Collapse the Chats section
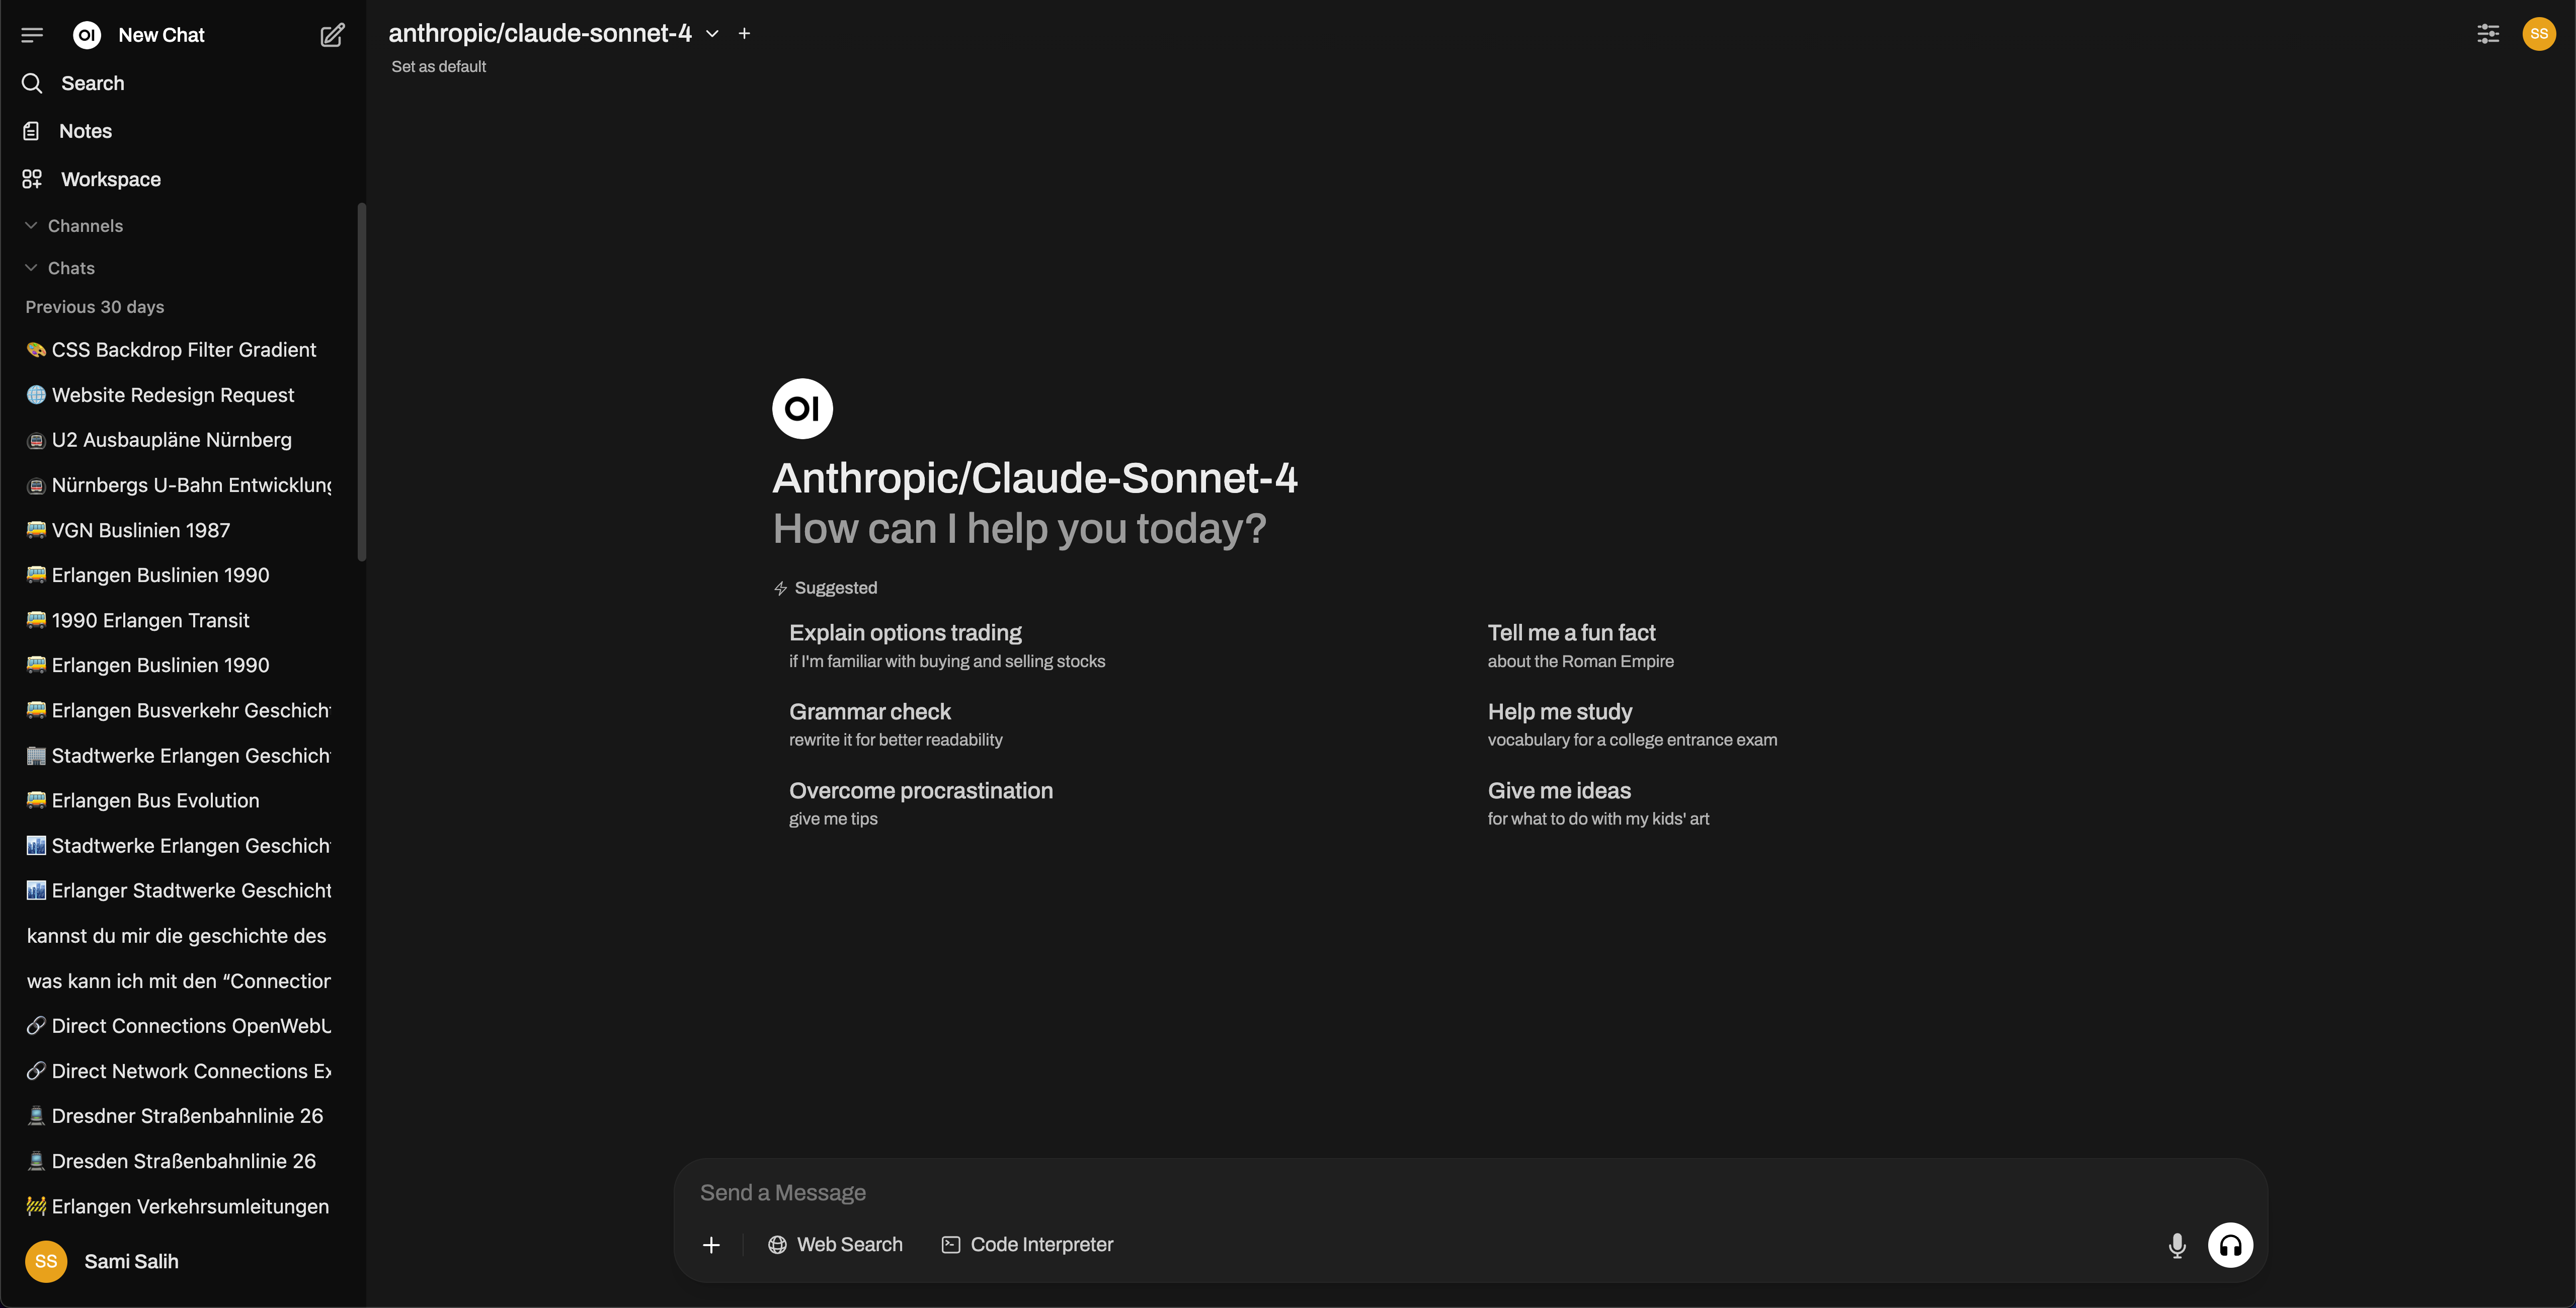 tap(60, 268)
